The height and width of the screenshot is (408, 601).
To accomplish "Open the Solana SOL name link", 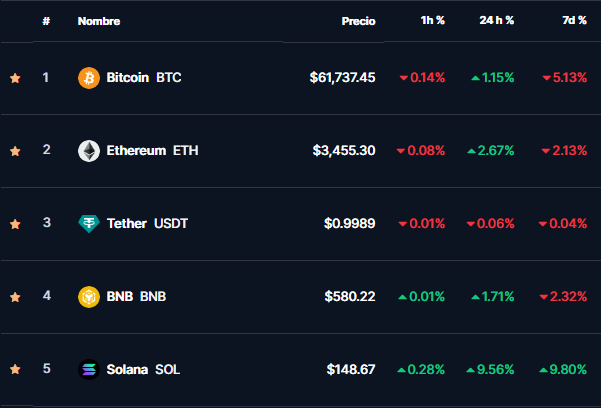I will [x=143, y=369].
